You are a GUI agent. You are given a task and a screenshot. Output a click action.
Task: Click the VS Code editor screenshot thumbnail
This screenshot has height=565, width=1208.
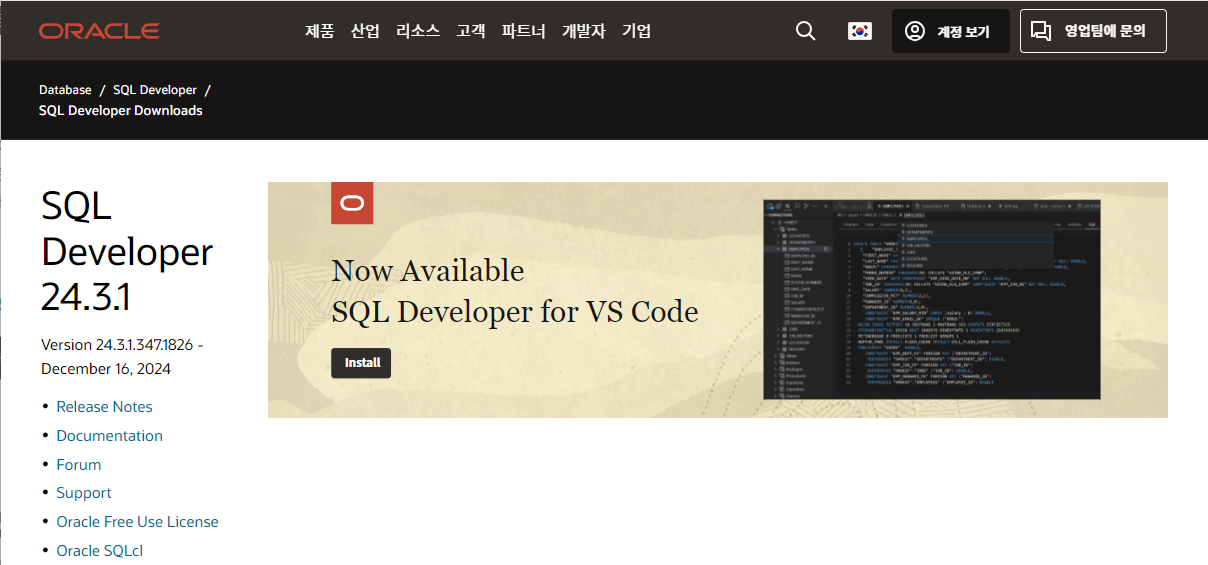point(932,299)
